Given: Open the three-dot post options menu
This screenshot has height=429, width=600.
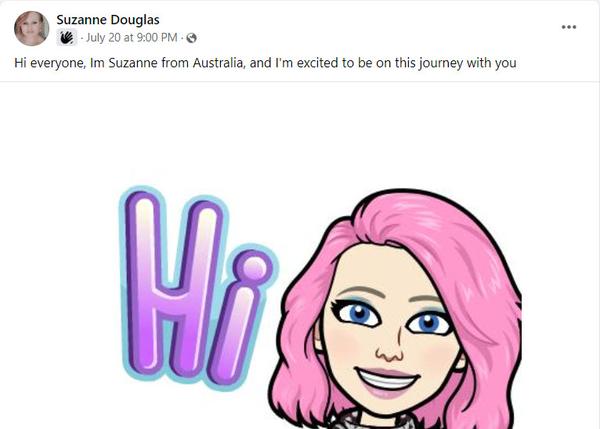Looking at the screenshot, I should pyautogui.click(x=569, y=27).
